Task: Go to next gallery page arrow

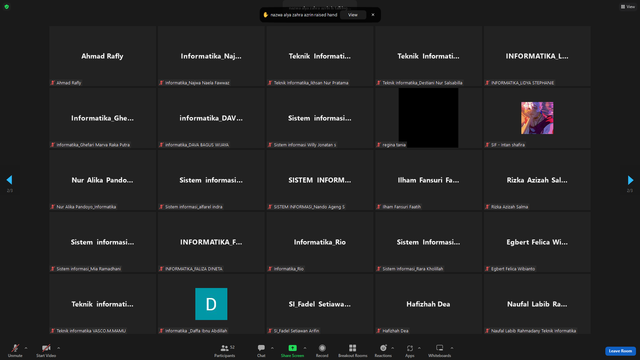Action: click(x=630, y=180)
